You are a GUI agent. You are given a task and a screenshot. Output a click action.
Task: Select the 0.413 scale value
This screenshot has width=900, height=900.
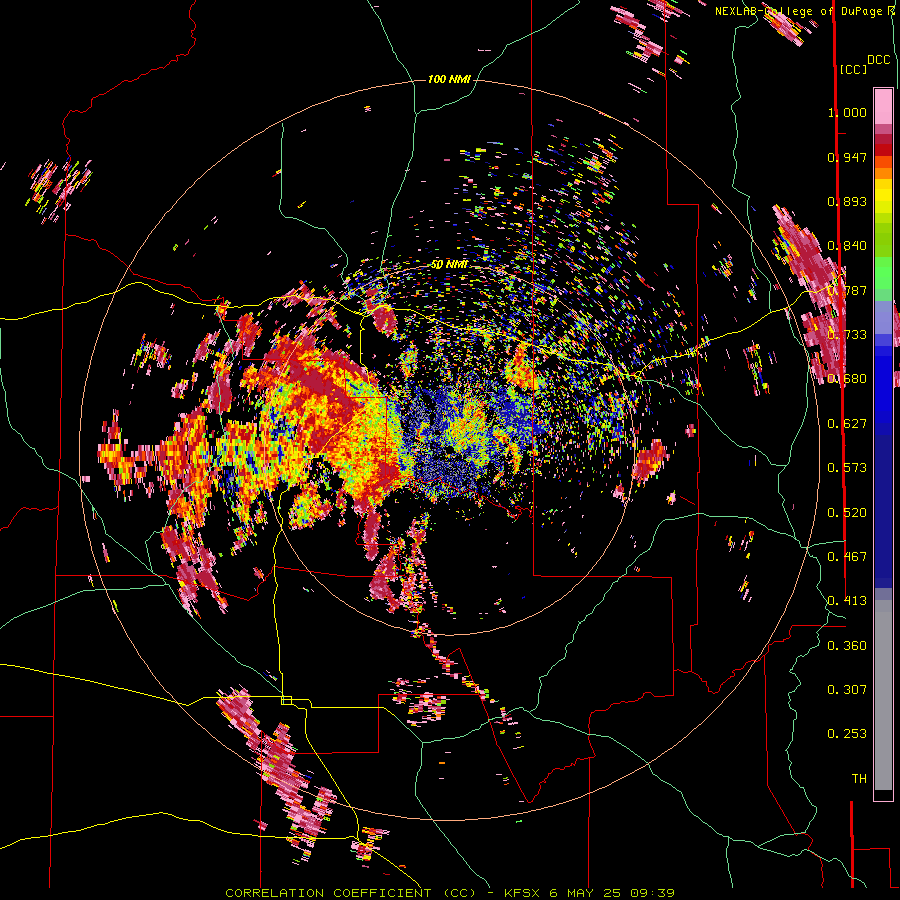(x=847, y=601)
